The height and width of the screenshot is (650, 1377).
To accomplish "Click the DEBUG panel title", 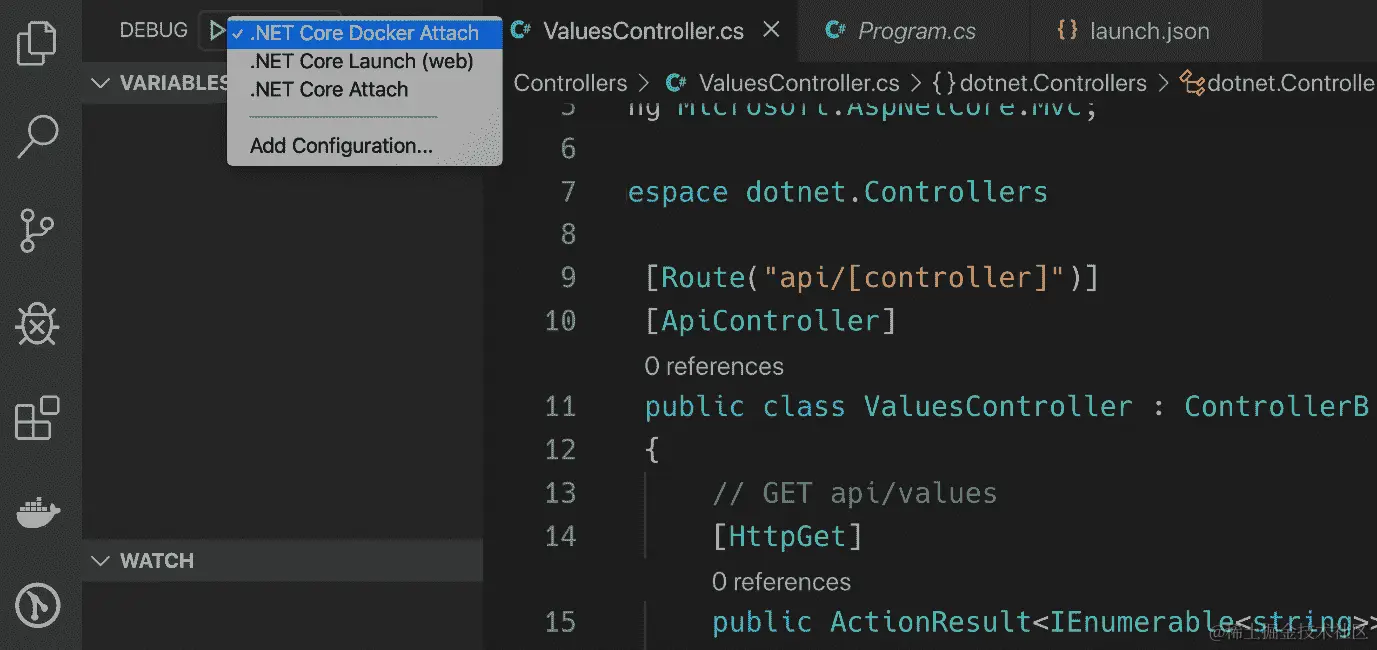I will point(153,30).
